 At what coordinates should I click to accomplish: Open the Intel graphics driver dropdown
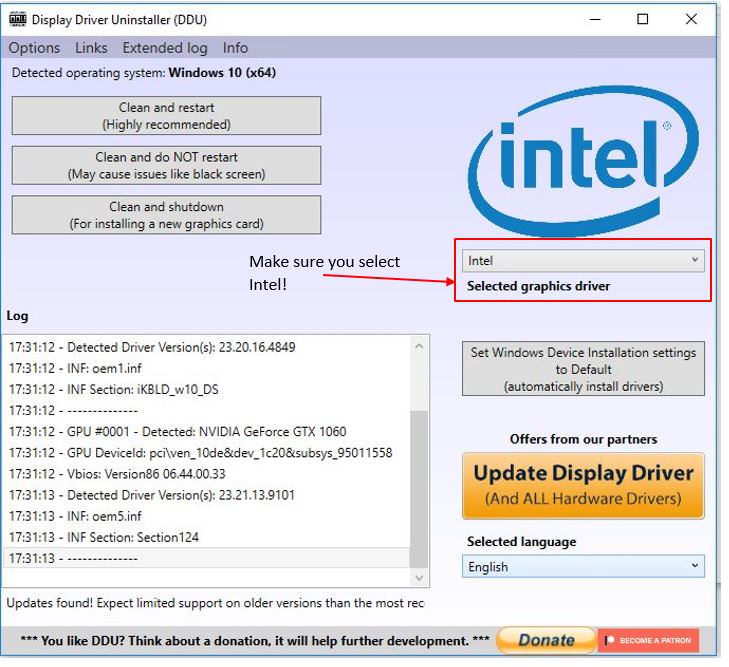[x=583, y=261]
